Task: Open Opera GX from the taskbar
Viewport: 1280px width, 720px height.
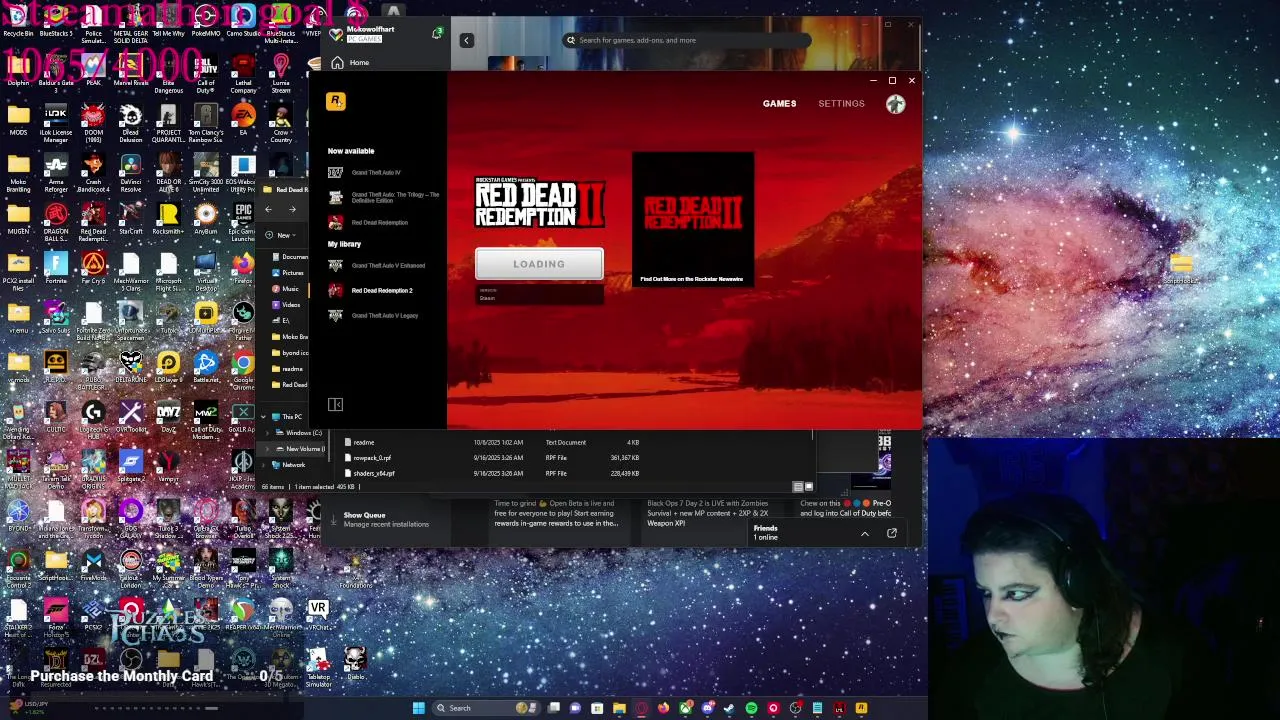Action: point(641,708)
